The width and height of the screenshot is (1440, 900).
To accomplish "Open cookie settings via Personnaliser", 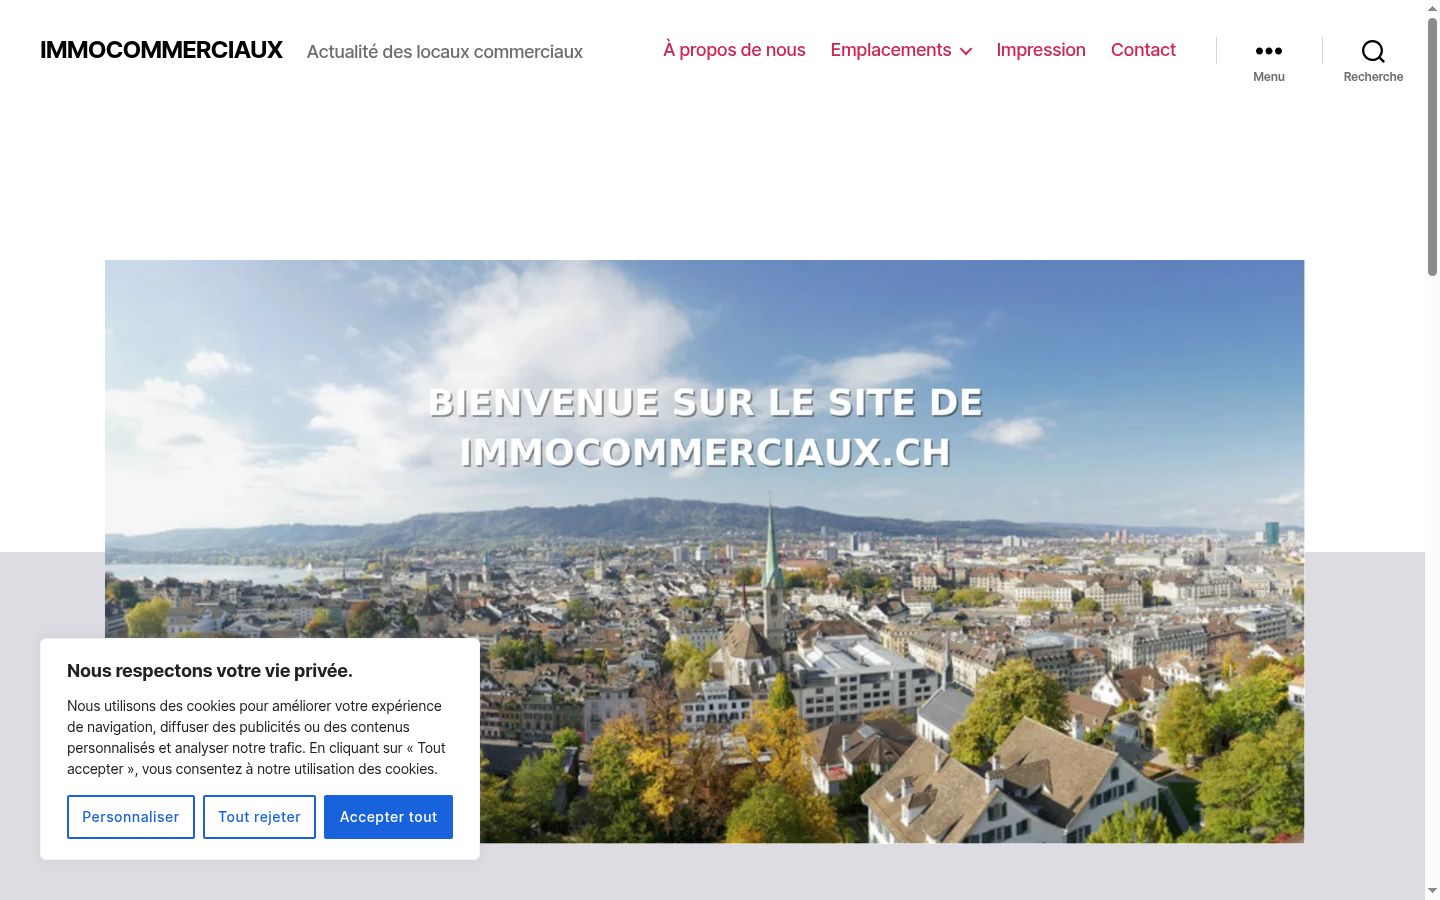I will (x=131, y=817).
